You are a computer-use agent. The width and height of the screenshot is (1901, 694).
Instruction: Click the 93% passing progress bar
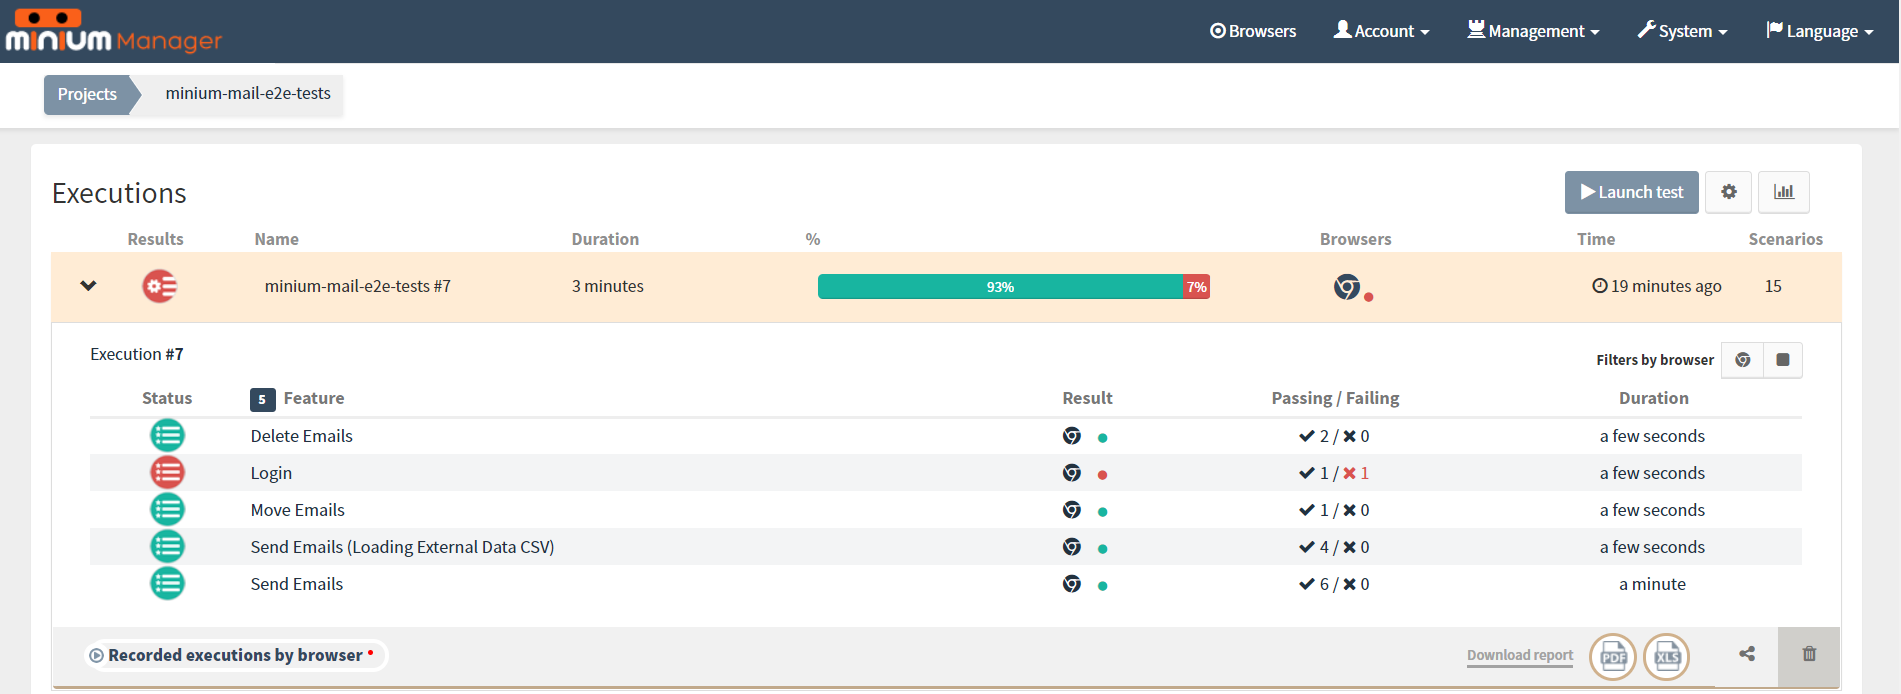tap(1000, 287)
